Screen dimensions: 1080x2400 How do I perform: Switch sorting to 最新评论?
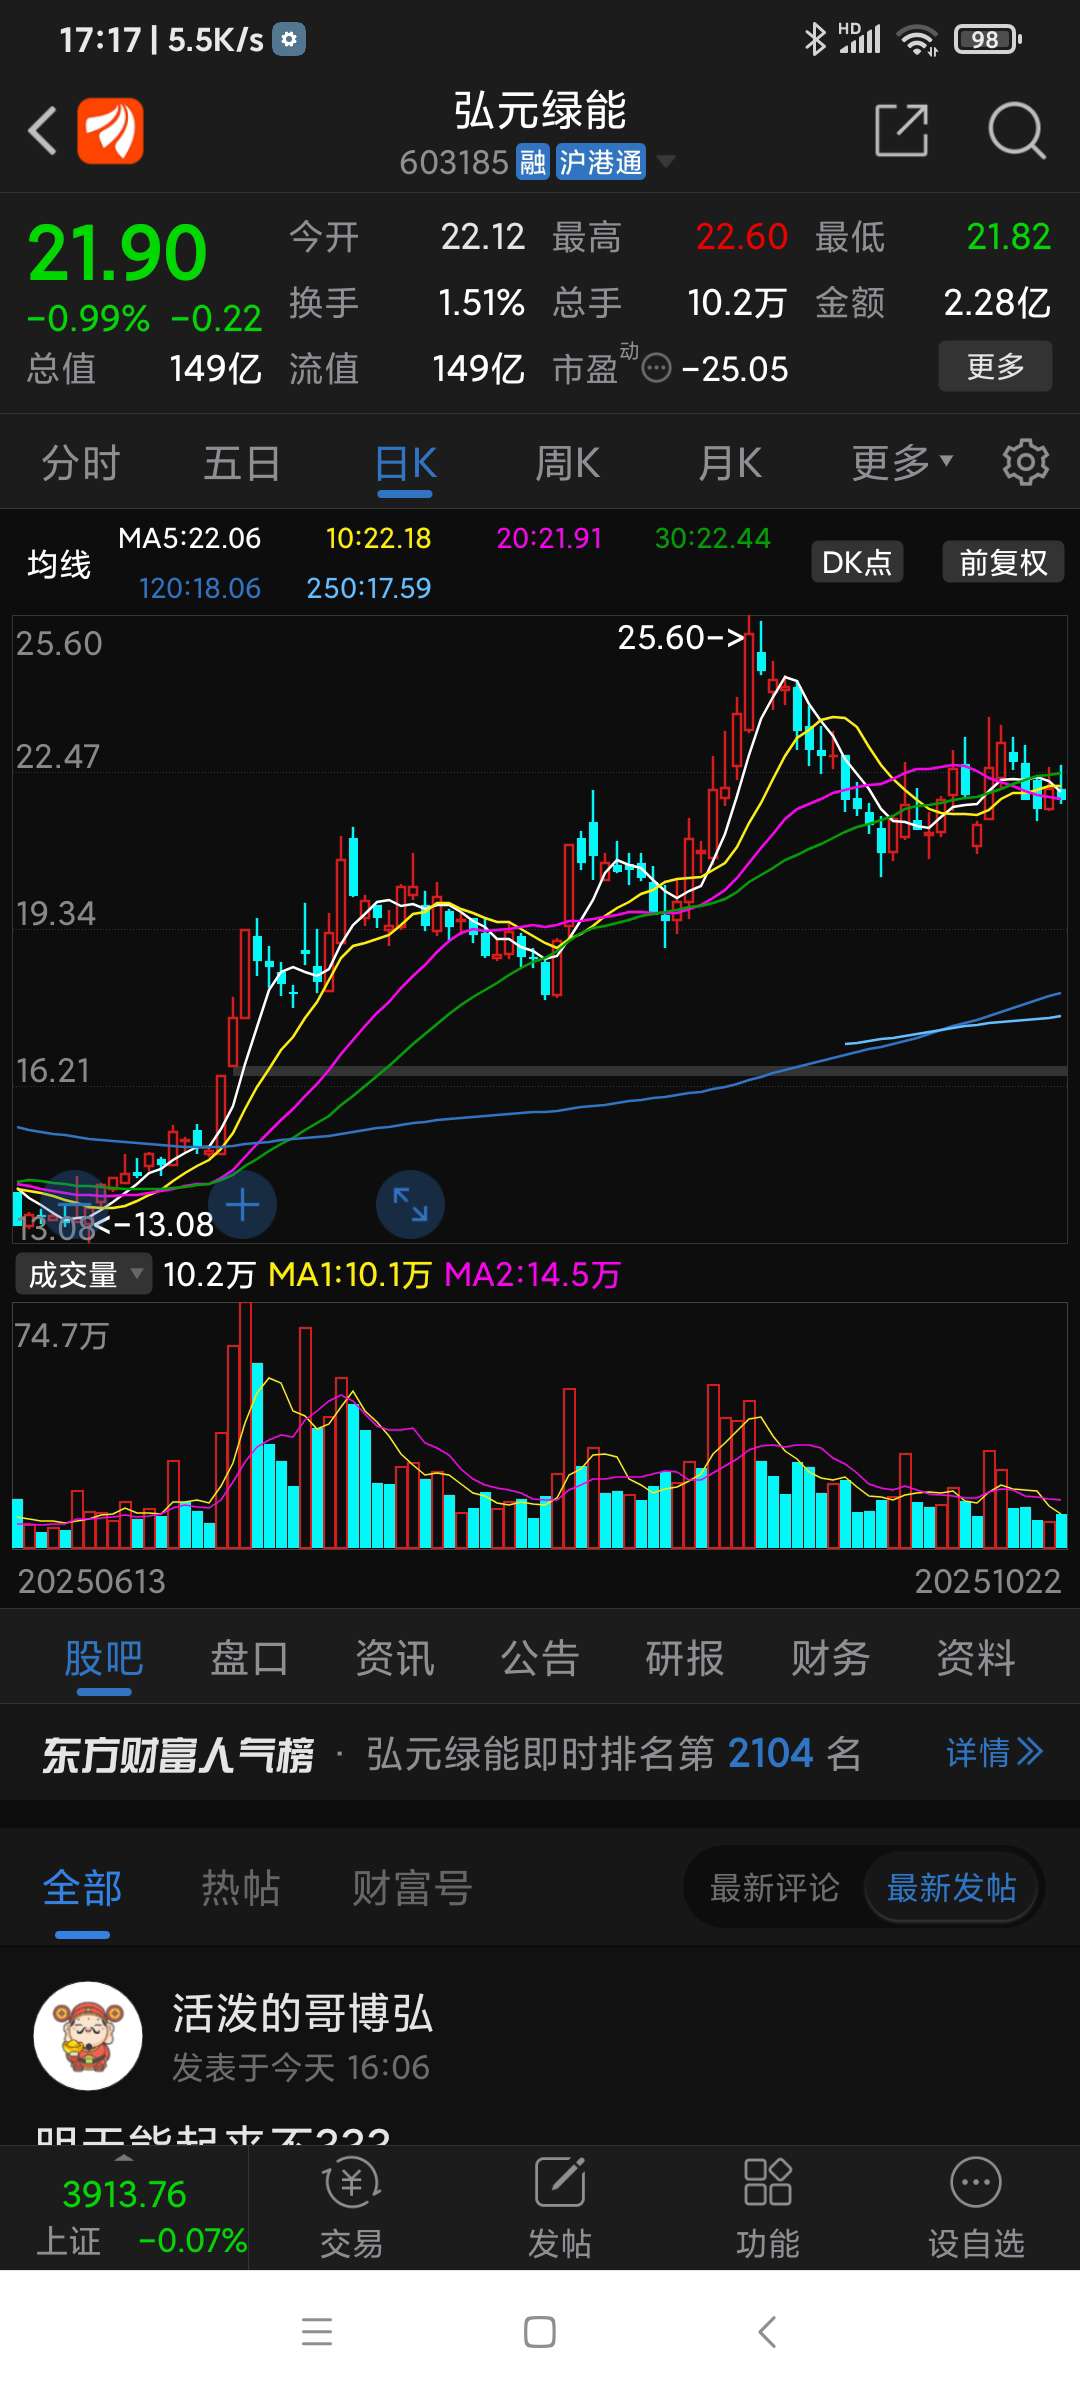(774, 1888)
